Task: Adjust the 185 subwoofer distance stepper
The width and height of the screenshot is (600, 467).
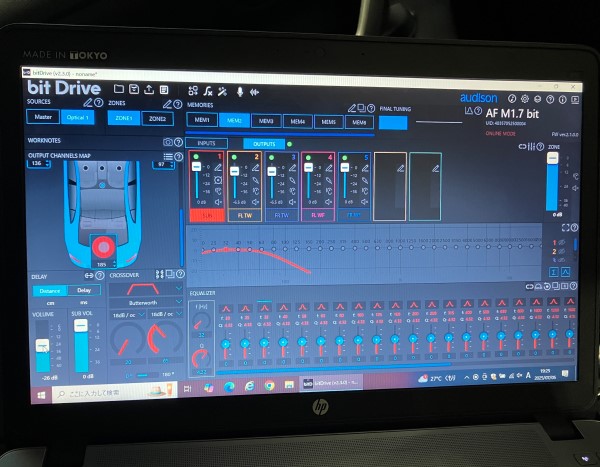Action: point(114,264)
